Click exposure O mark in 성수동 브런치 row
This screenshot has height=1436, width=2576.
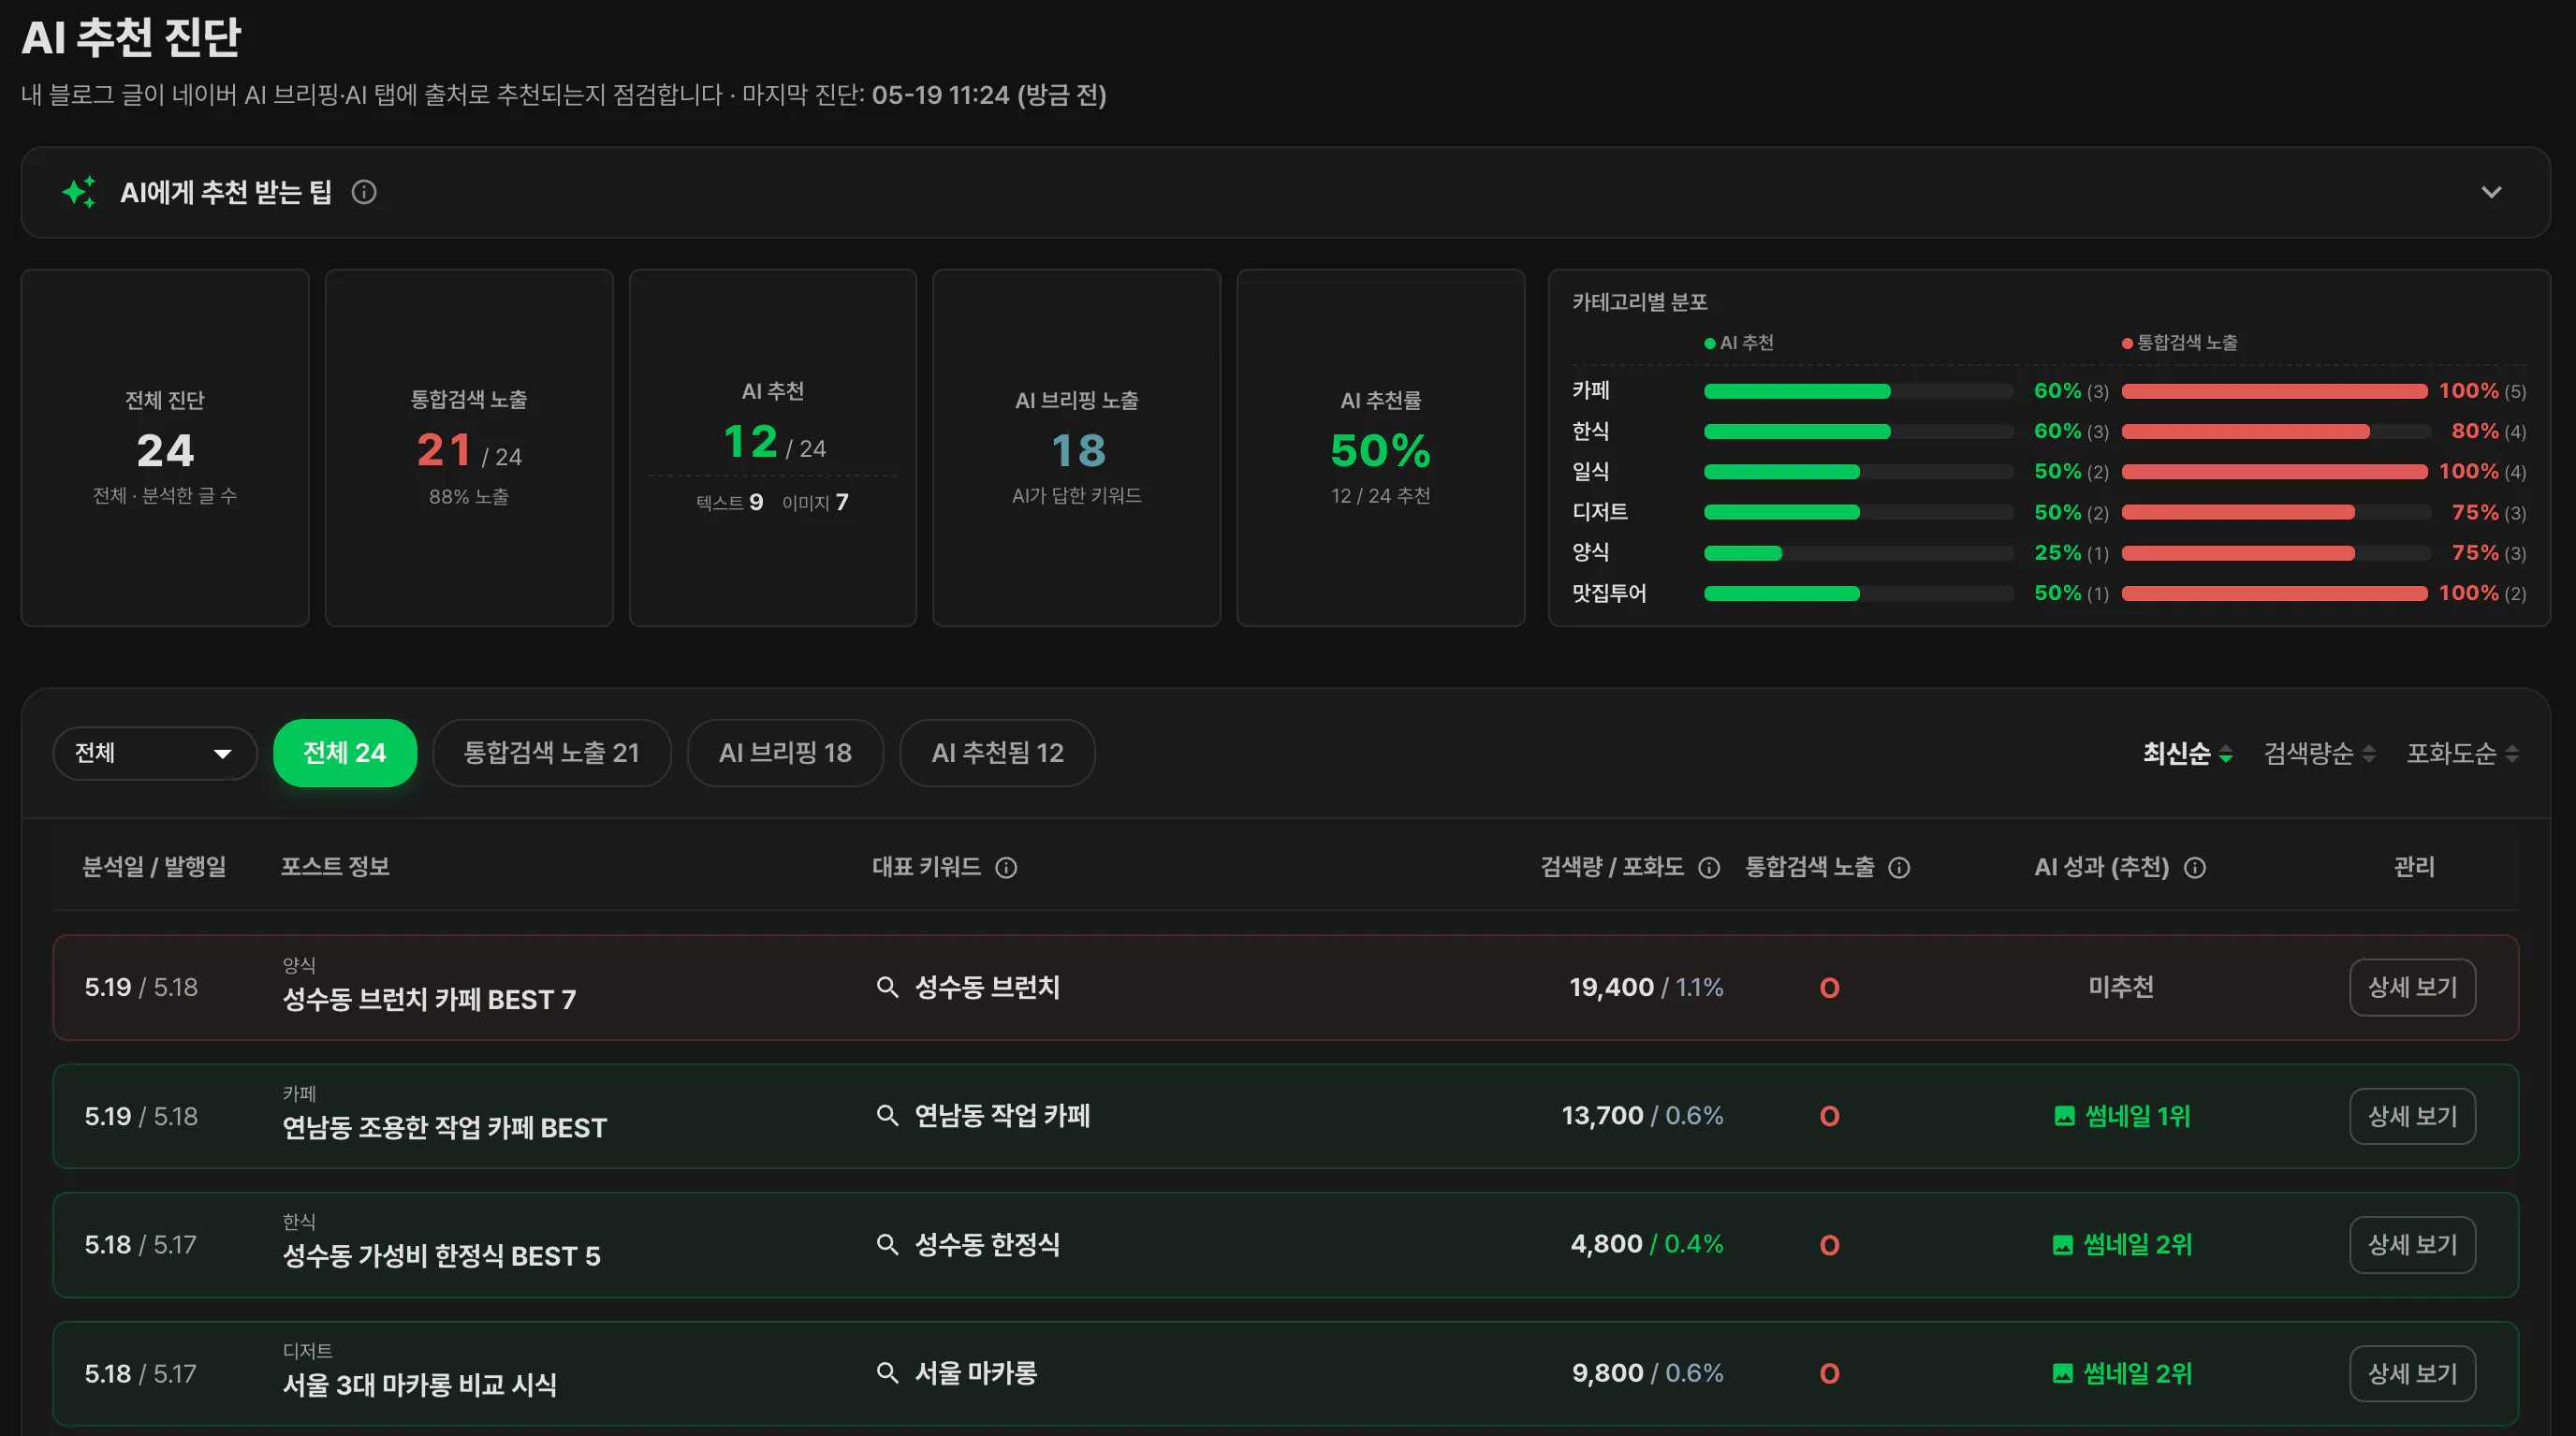pos(1830,988)
